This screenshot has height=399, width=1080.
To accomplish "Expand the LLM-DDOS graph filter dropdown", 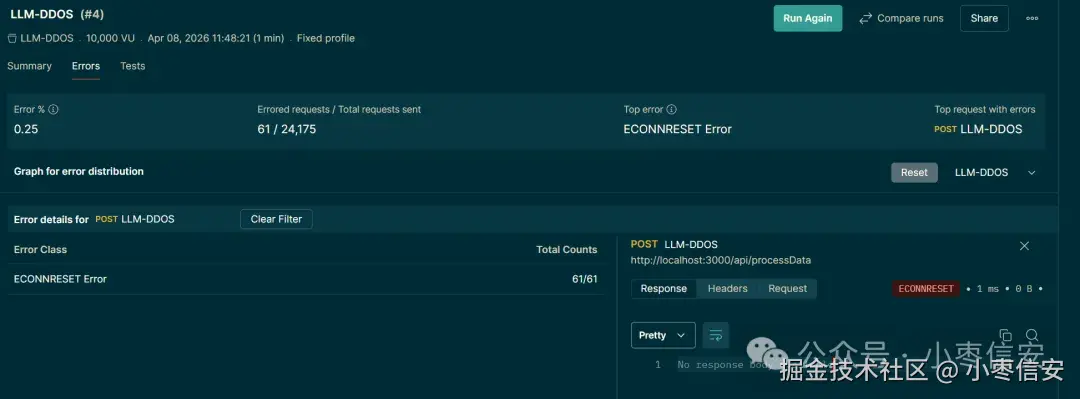I will [995, 172].
